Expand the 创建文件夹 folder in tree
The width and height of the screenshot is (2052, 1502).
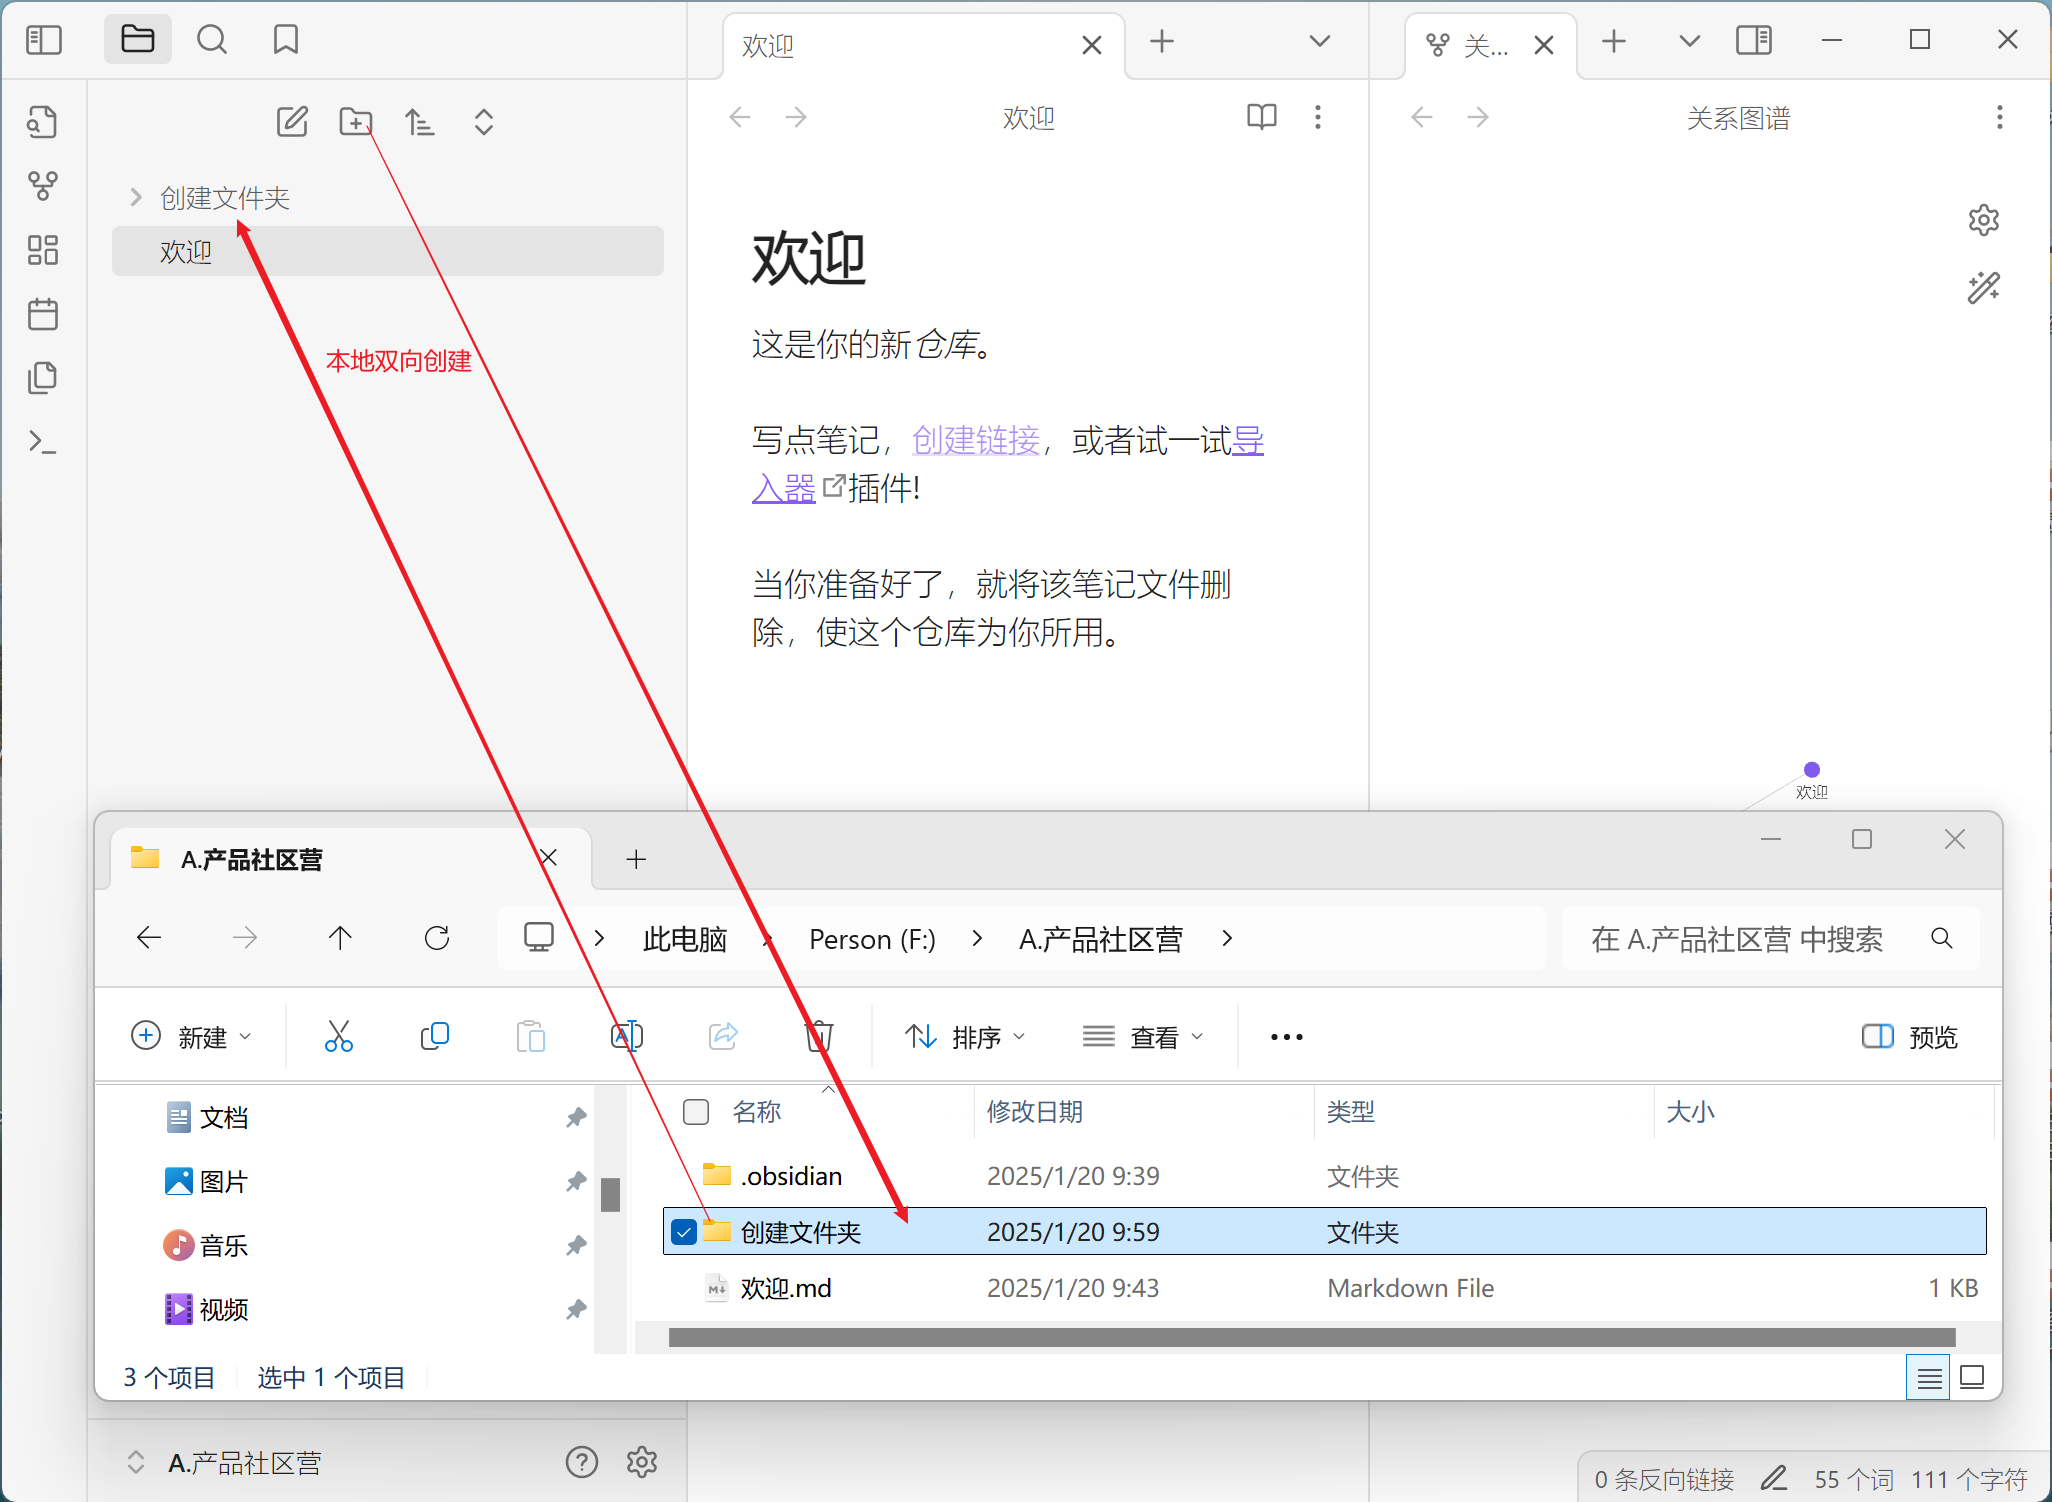pos(136,197)
